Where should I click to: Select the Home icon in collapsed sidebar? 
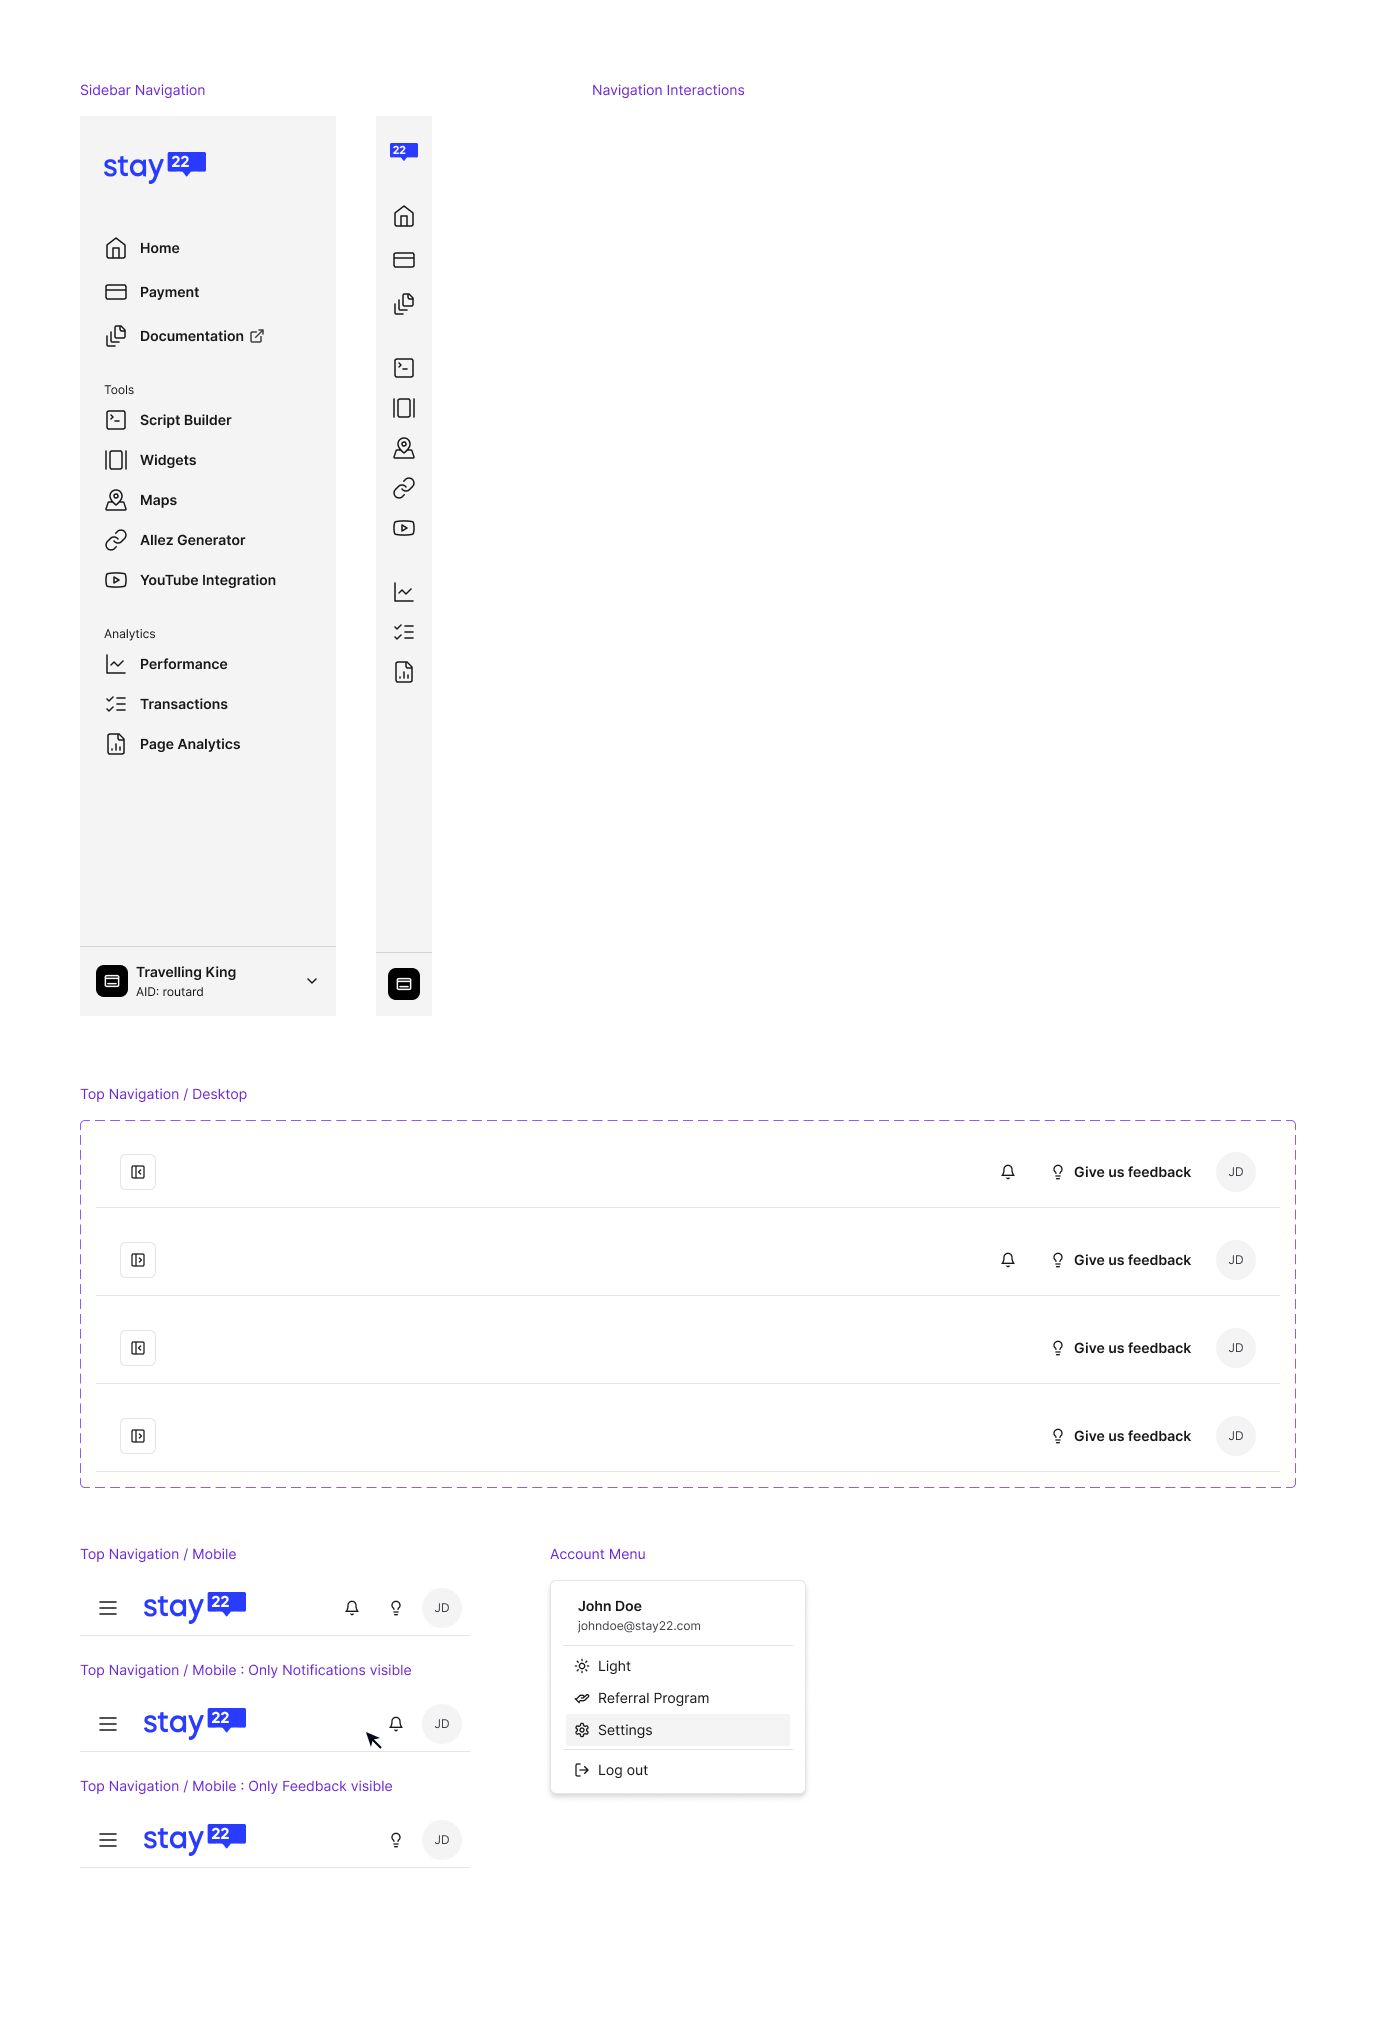[x=403, y=215]
